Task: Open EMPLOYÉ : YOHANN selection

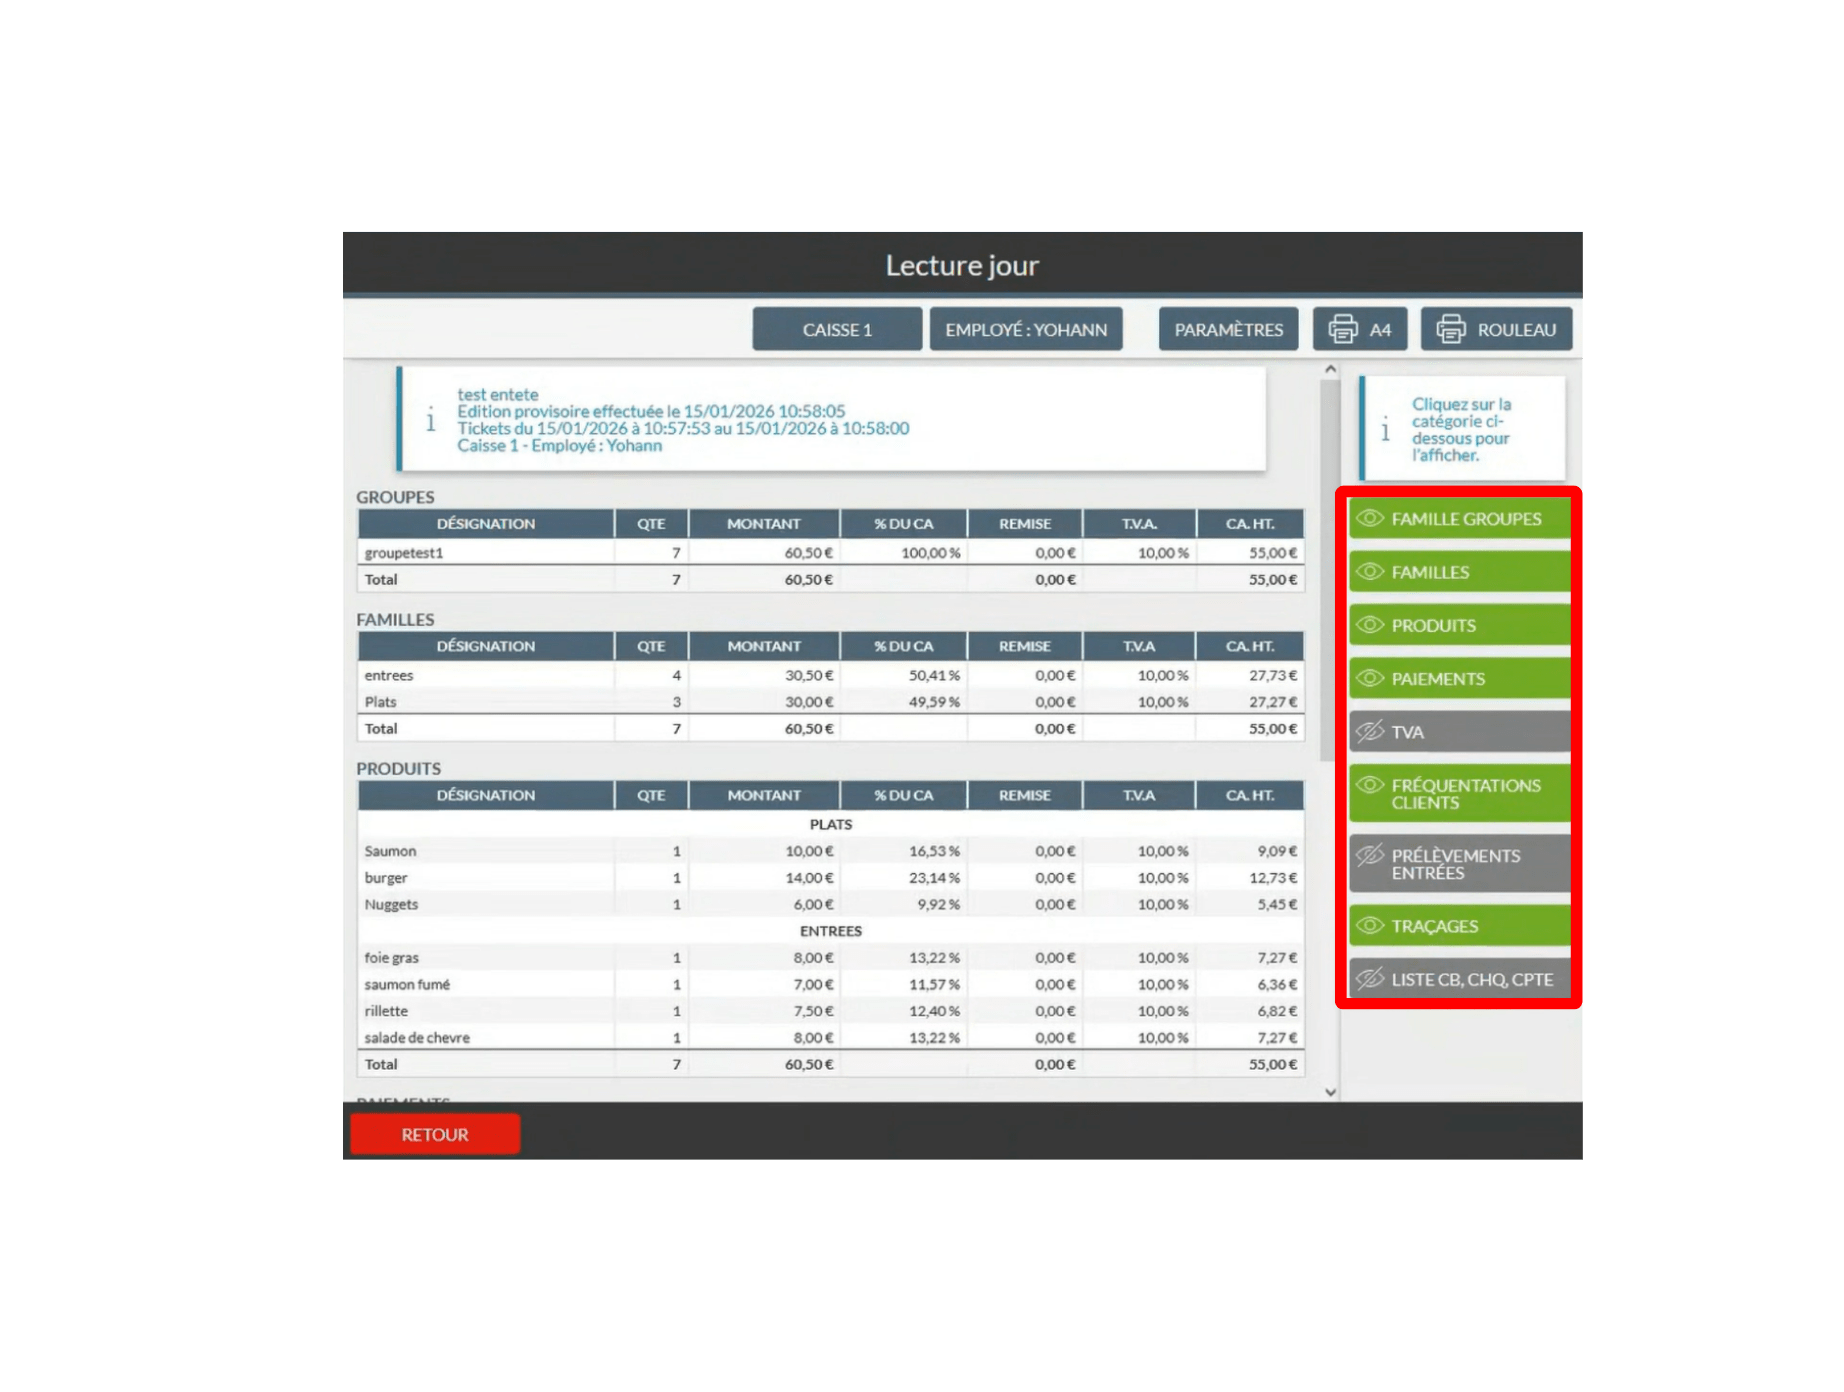Action: pyautogui.click(x=1026, y=328)
